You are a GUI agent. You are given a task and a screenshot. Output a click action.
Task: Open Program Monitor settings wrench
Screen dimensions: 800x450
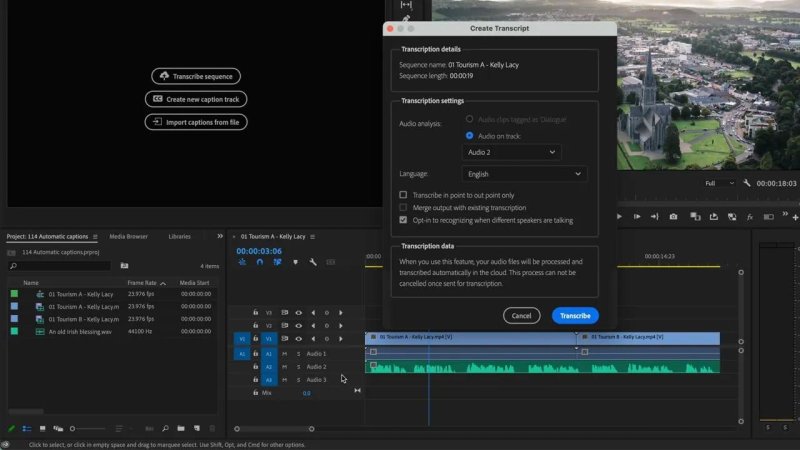pyautogui.click(x=747, y=183)
